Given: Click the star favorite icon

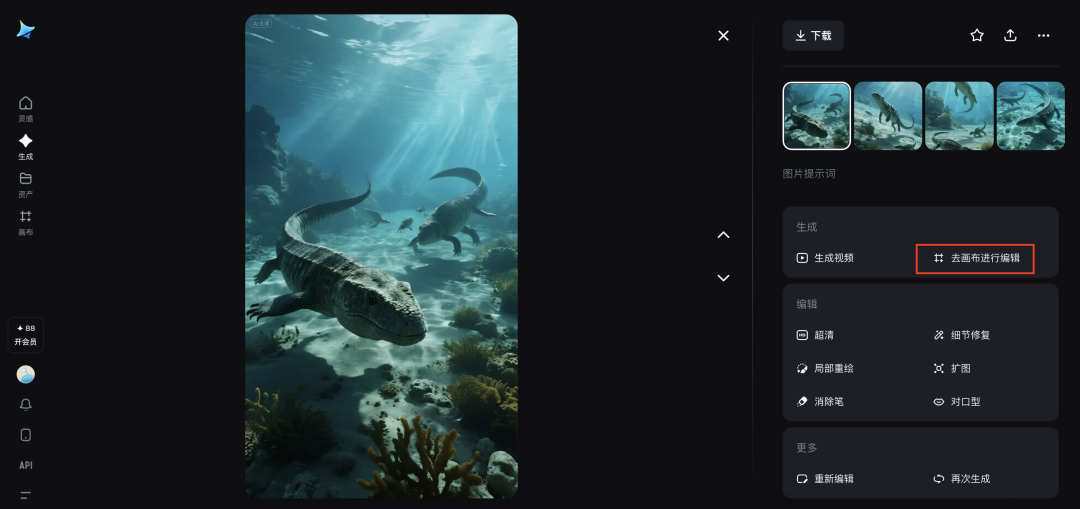Looking at the screenshot, I should (x=977, y=35).
